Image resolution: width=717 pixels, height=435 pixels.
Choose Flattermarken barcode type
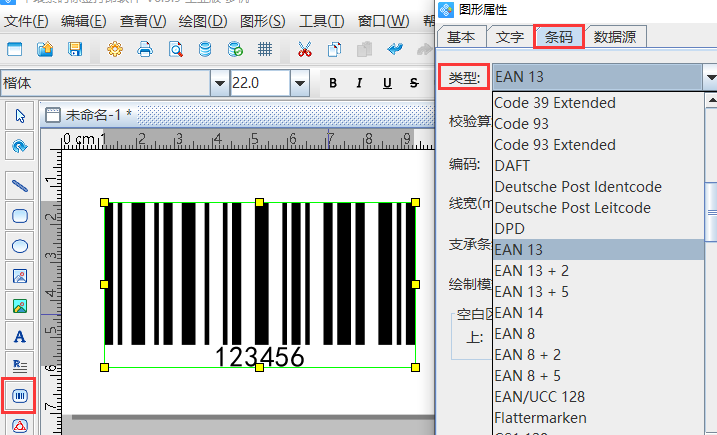pyautogui.click(x=598, y=418)
